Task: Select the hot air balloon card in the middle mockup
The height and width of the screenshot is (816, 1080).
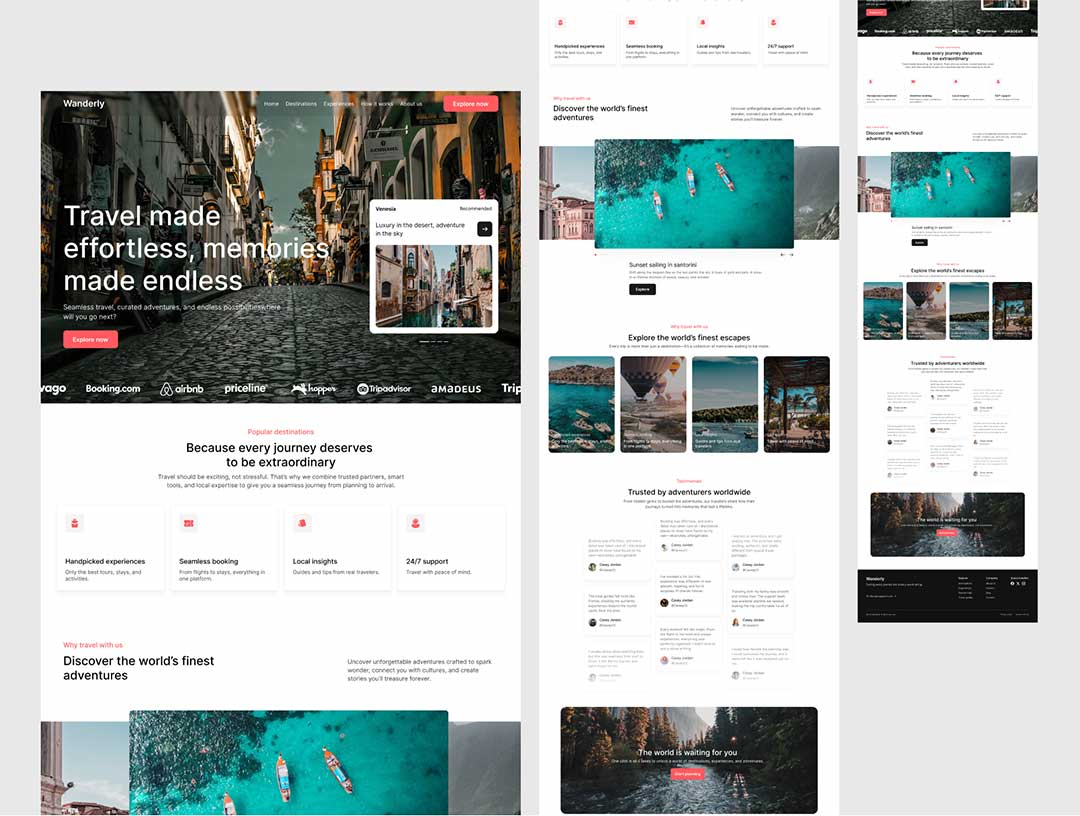Action: click(652, 404)
